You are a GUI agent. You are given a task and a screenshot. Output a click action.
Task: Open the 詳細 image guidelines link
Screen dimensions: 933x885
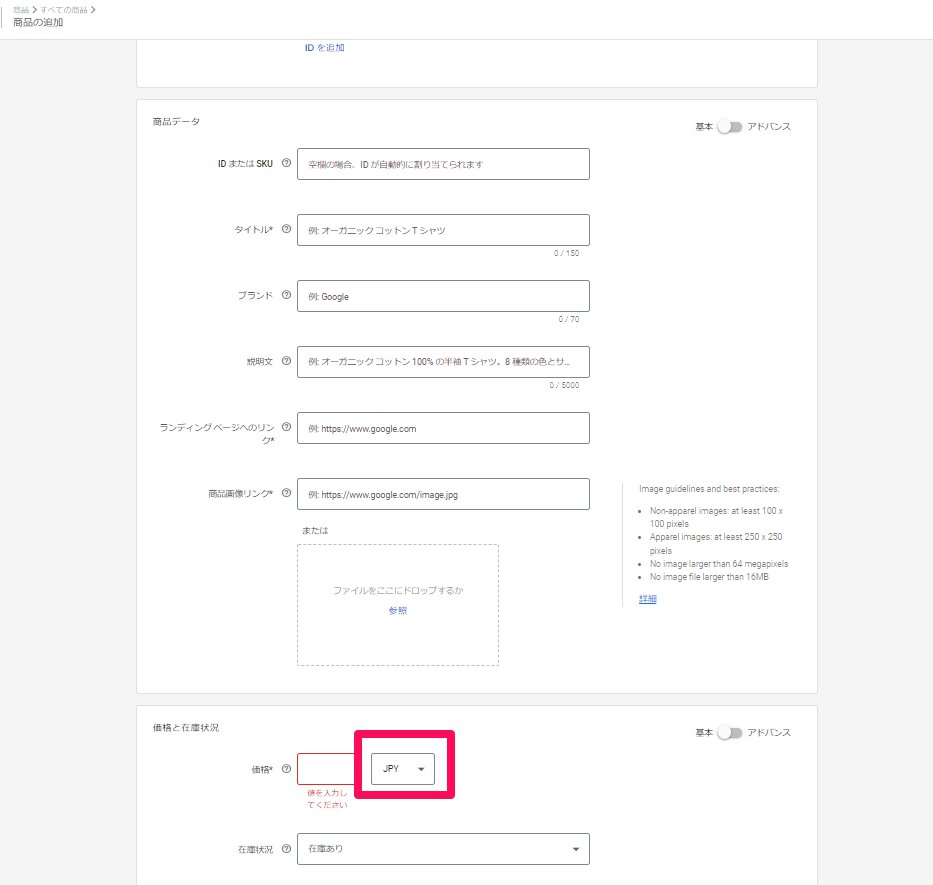coord(647,599)
